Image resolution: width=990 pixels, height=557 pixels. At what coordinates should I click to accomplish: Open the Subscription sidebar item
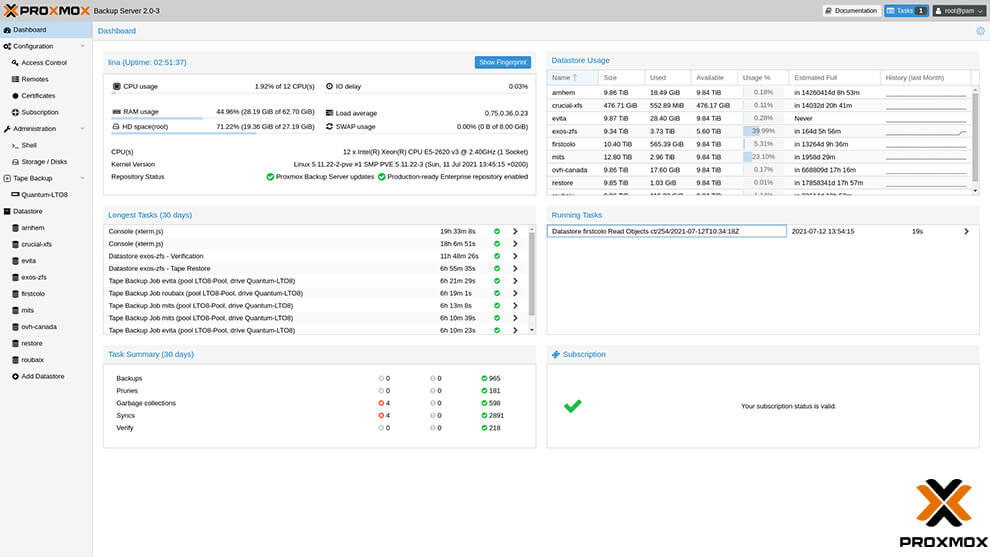click(40, 112)
